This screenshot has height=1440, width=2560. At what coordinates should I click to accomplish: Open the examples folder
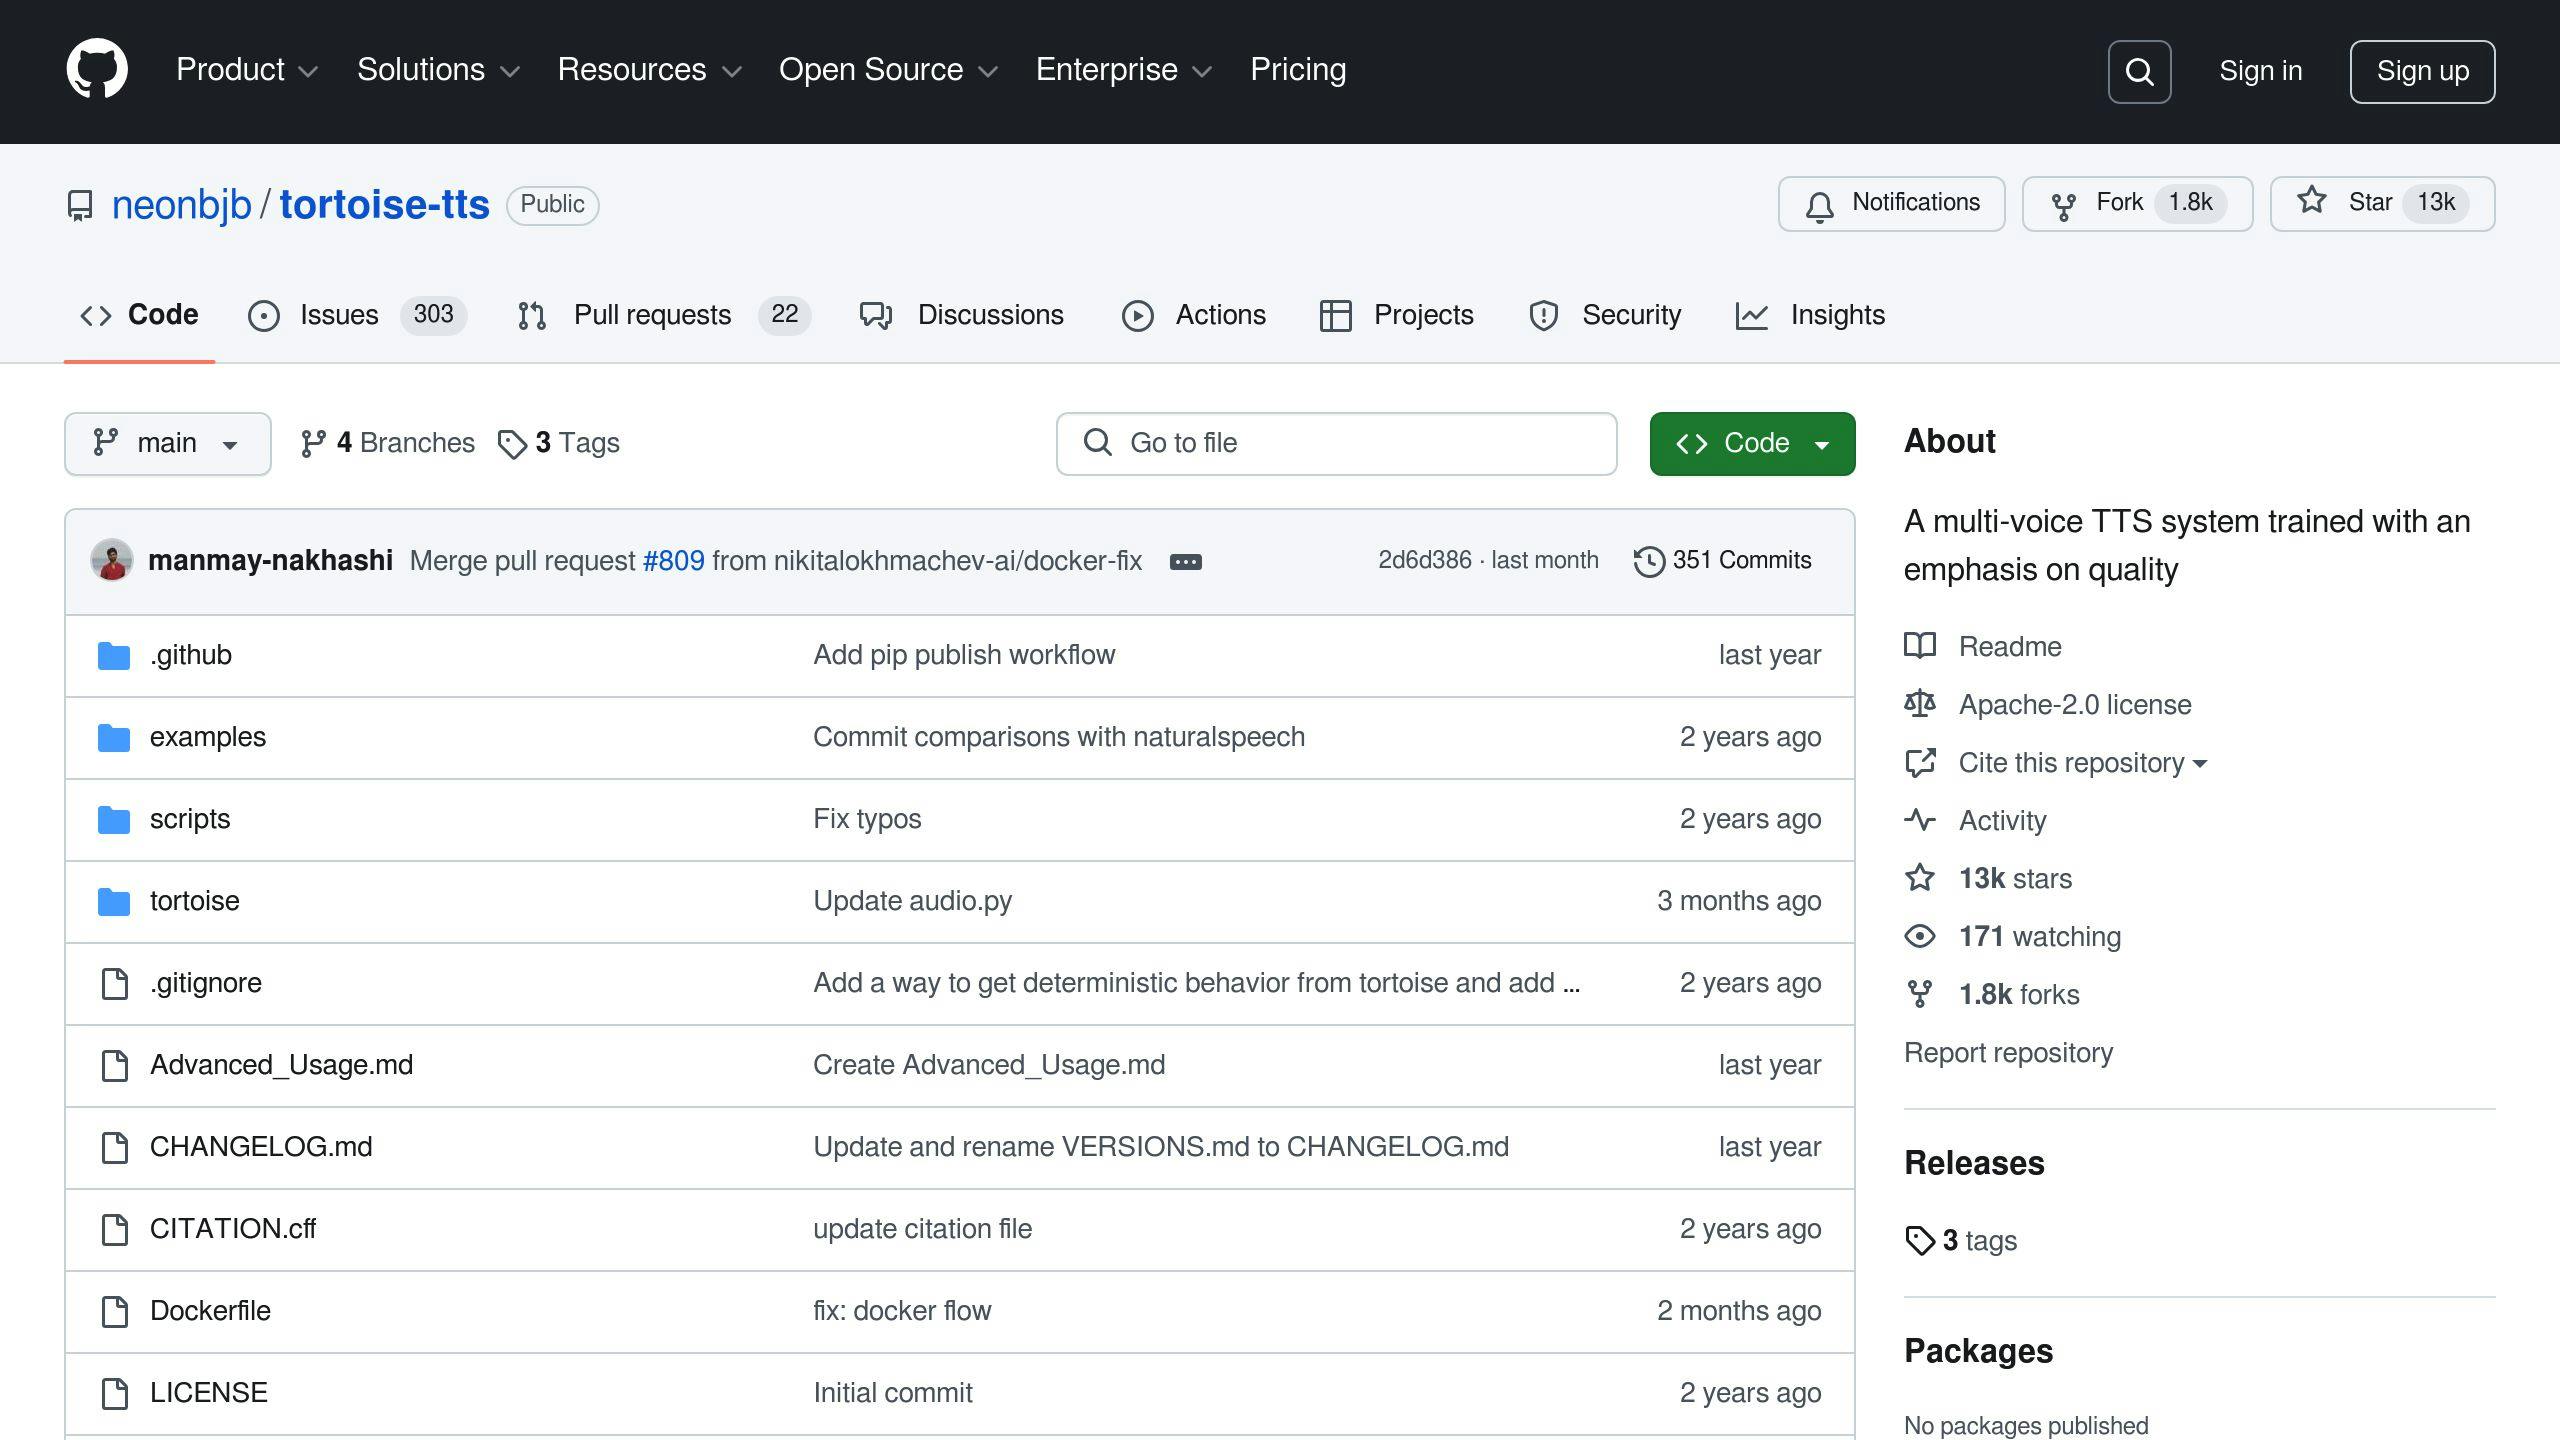pyautogui.click(x=207, y=737)
